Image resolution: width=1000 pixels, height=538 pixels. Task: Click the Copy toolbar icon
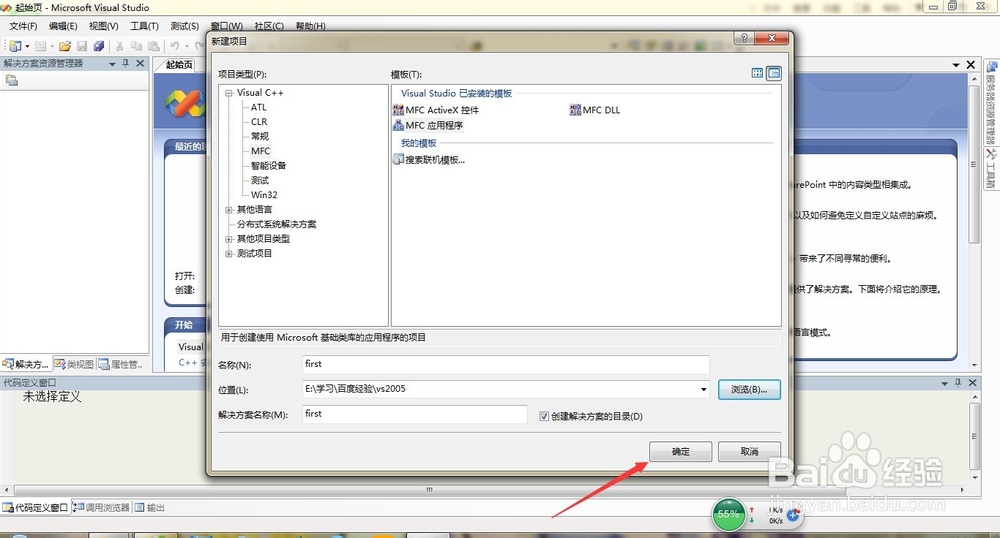coord(136,46)
